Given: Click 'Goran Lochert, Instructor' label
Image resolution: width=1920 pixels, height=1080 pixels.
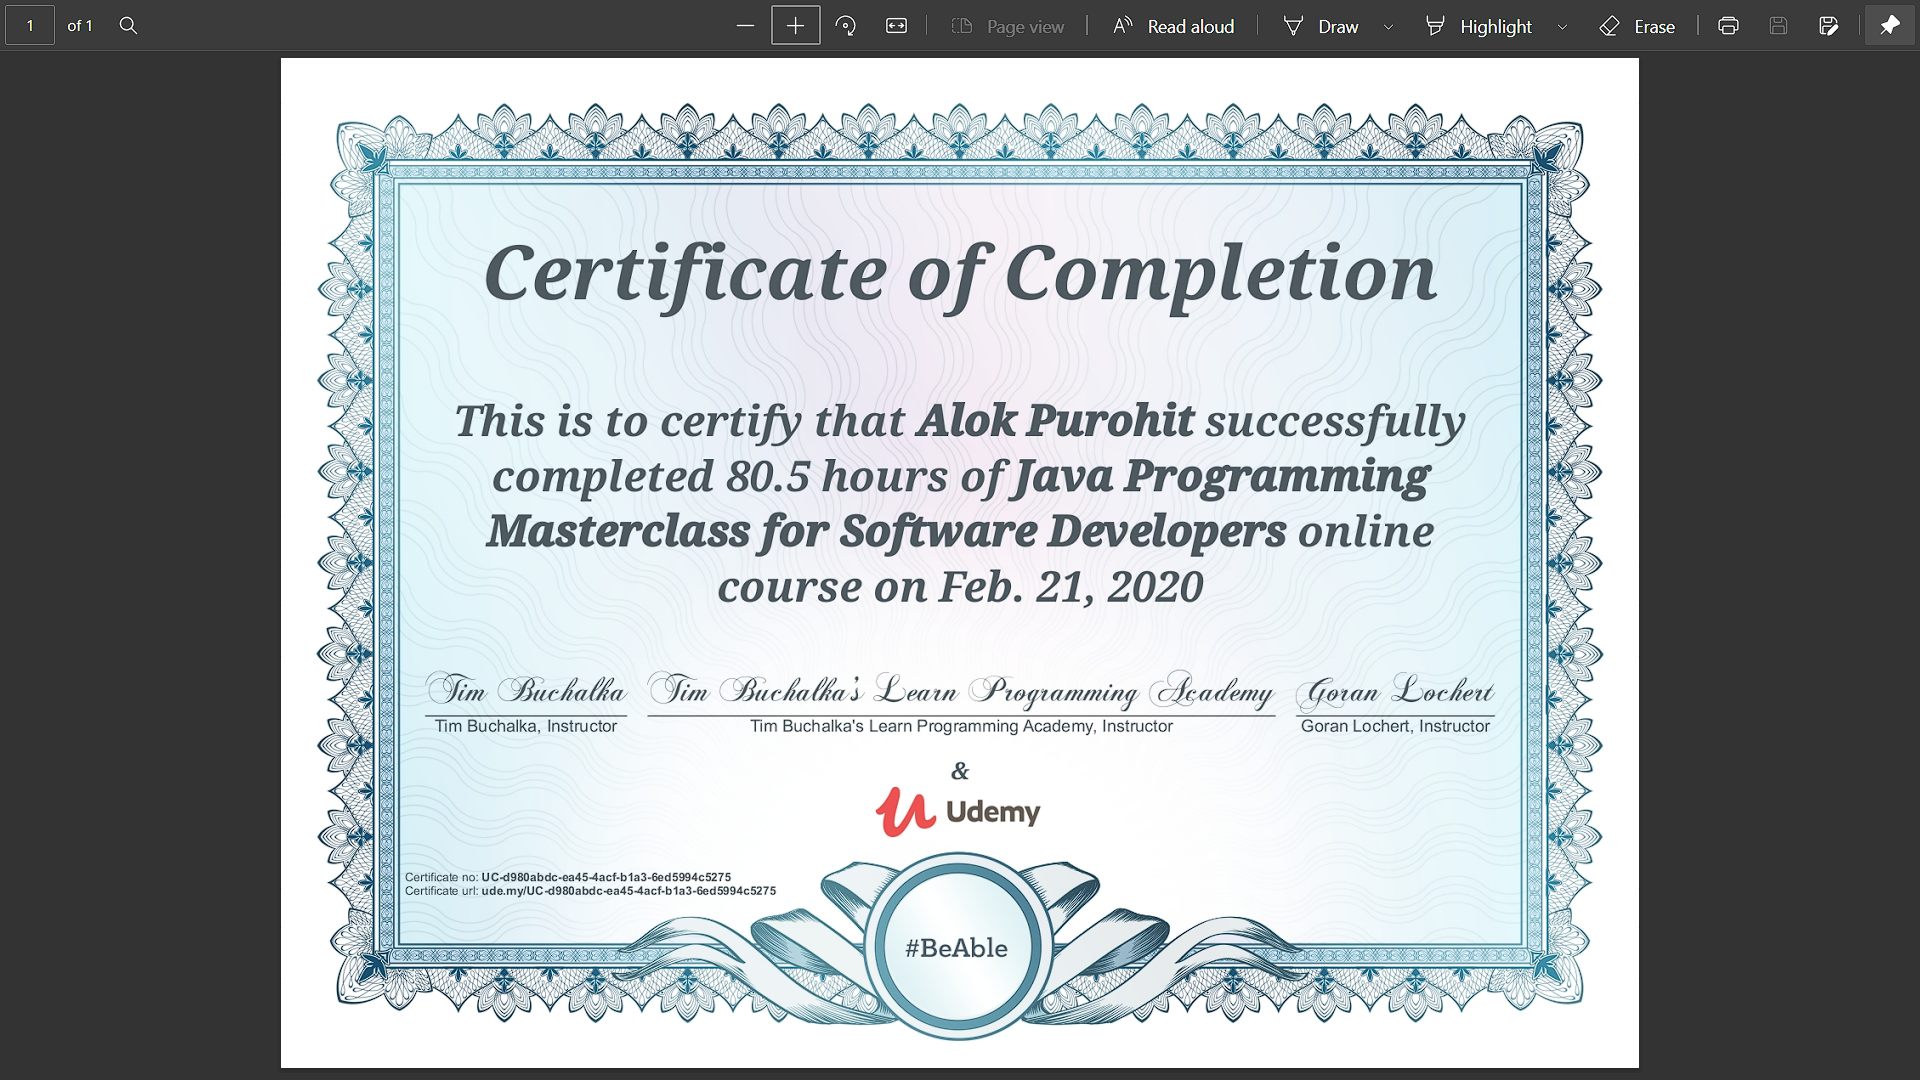Looking at the screenshot, I should [x=1395, y=726].
